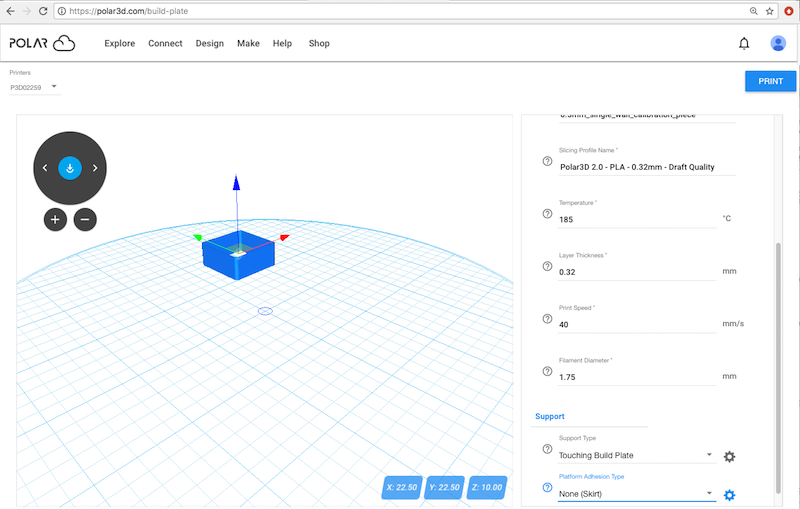Image resolution: width=800 pixels, height=509 pixels.
Task: Show help for Support Type
Action: pos(547,449)
